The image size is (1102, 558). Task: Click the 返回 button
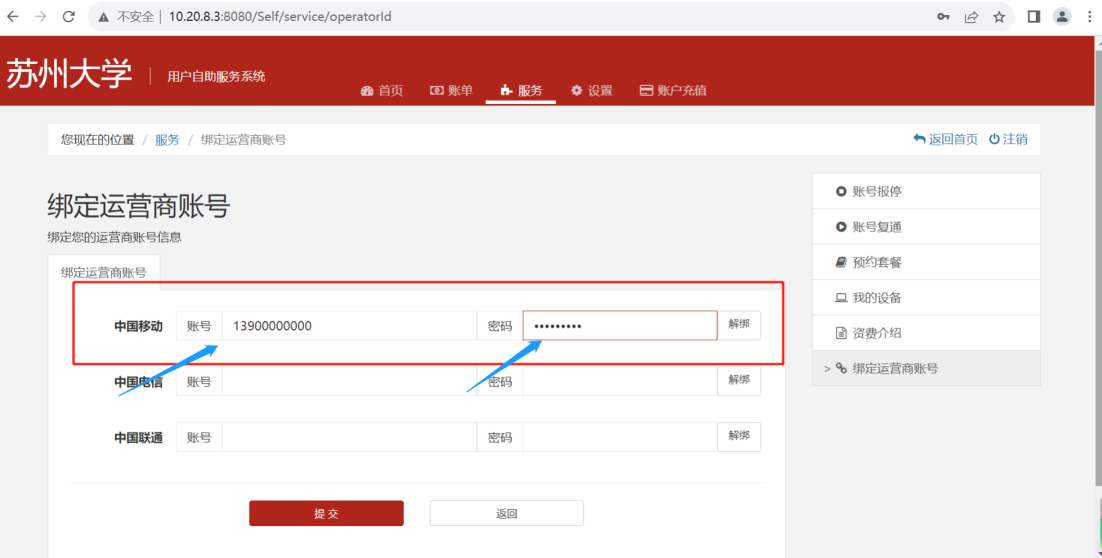pyautogui.click(x=506, y=513)
